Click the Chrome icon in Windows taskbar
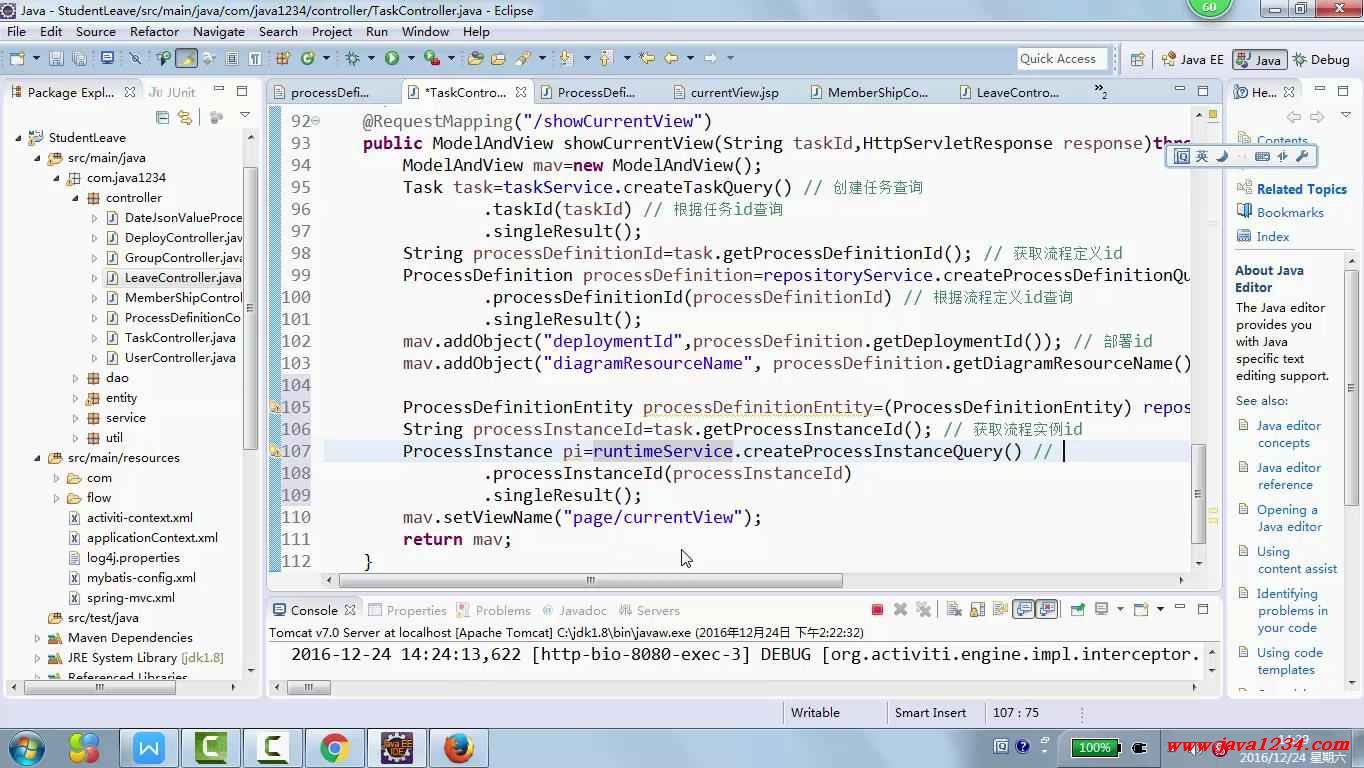1364x768 pixels. (334, 747)
